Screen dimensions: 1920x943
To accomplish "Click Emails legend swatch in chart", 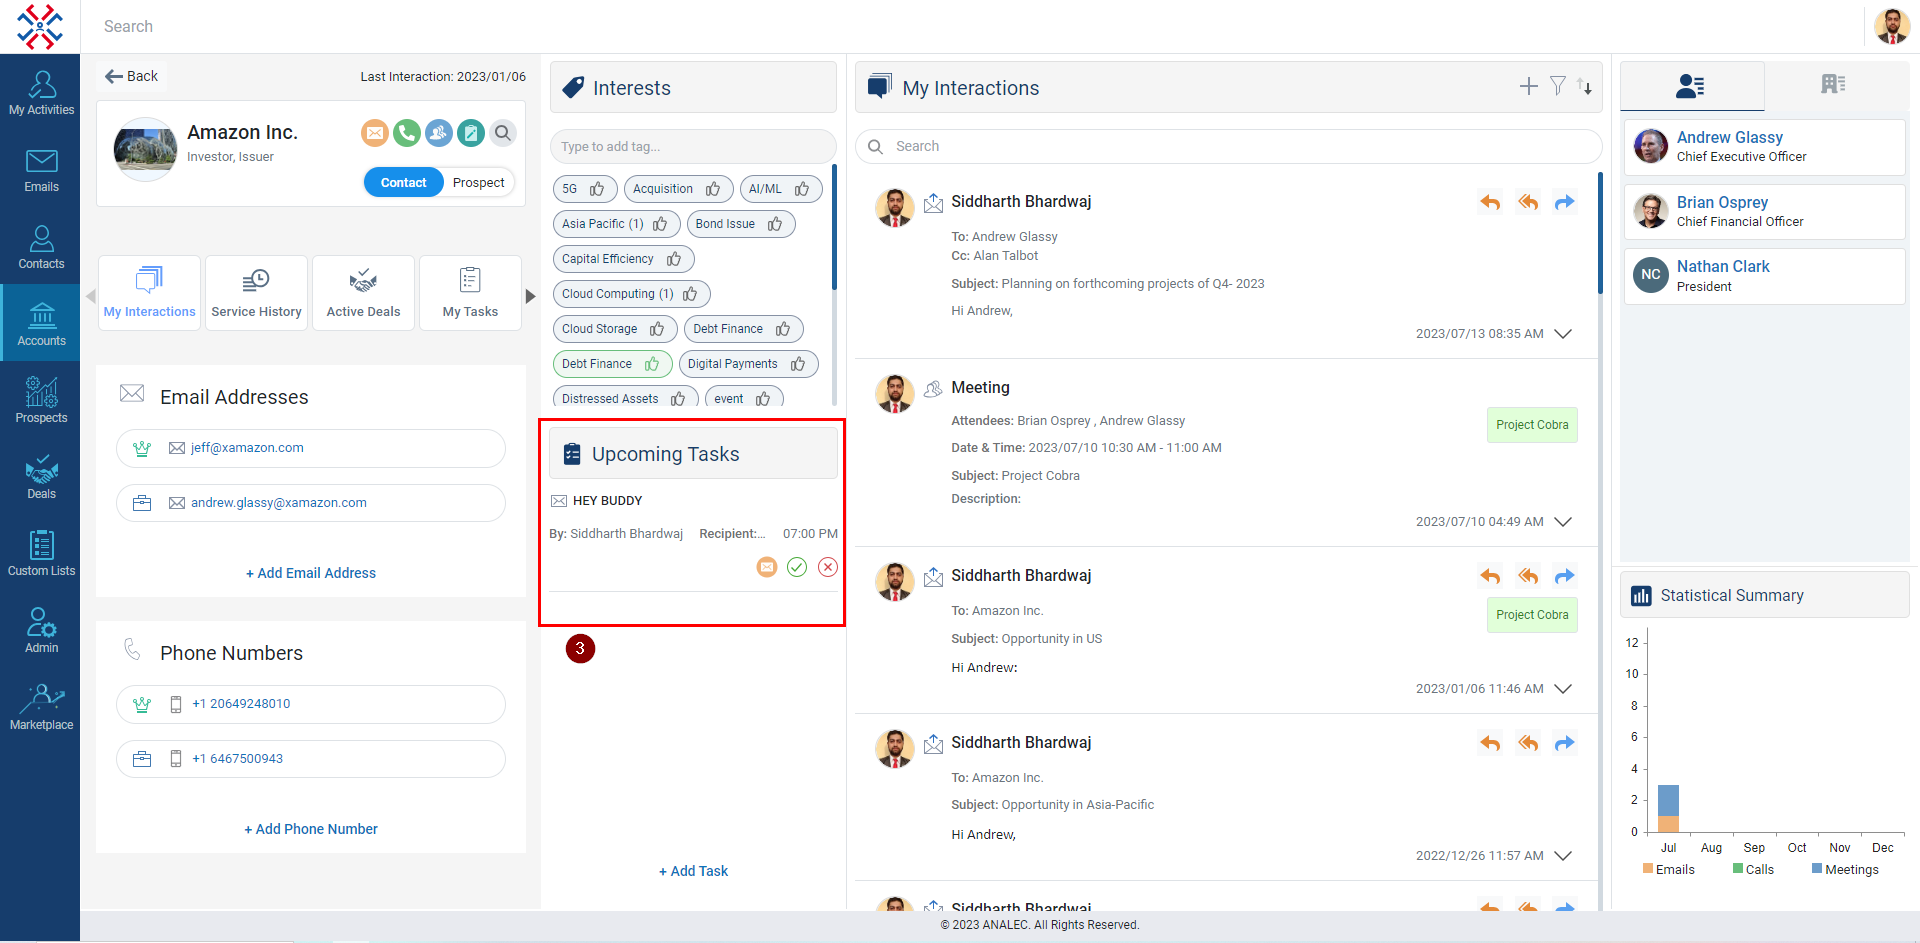I will point(1648,869).
